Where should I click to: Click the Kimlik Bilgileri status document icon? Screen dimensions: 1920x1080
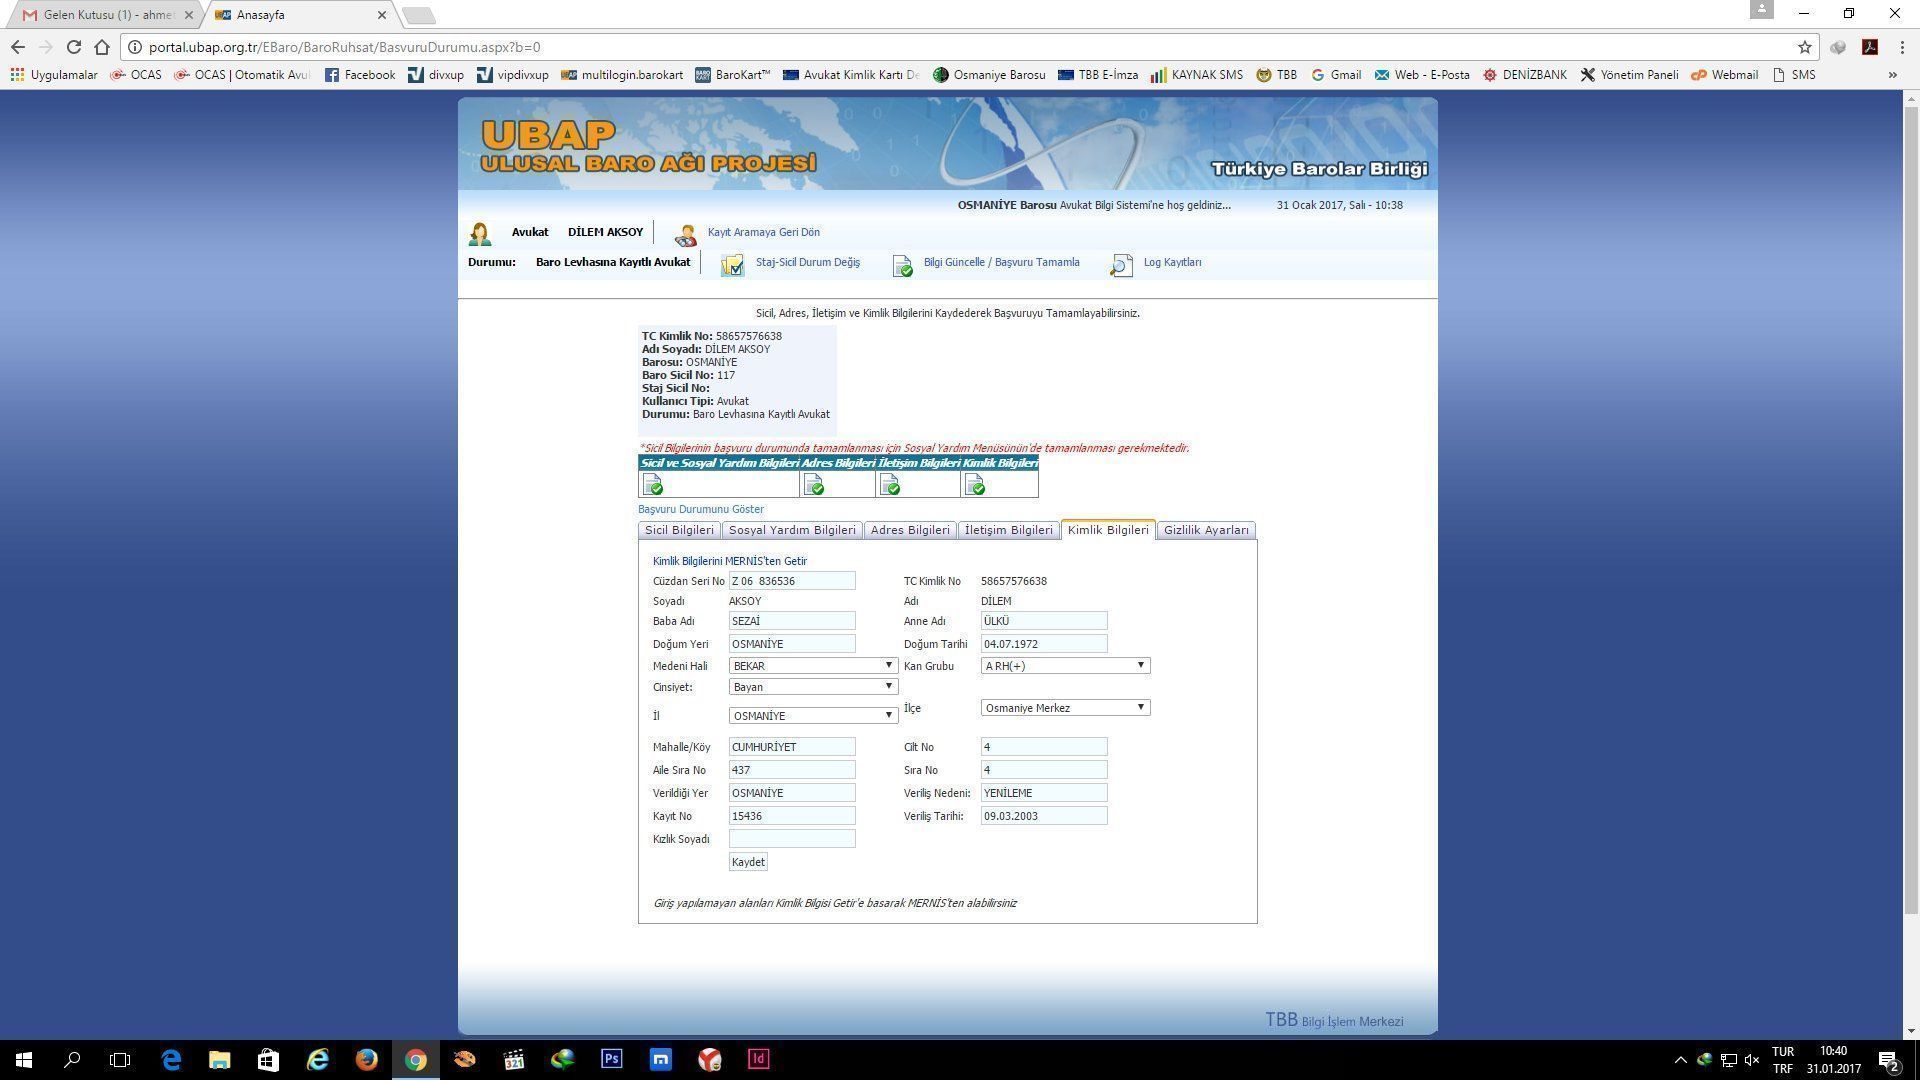pyautogui.click(x=975, y=485)
